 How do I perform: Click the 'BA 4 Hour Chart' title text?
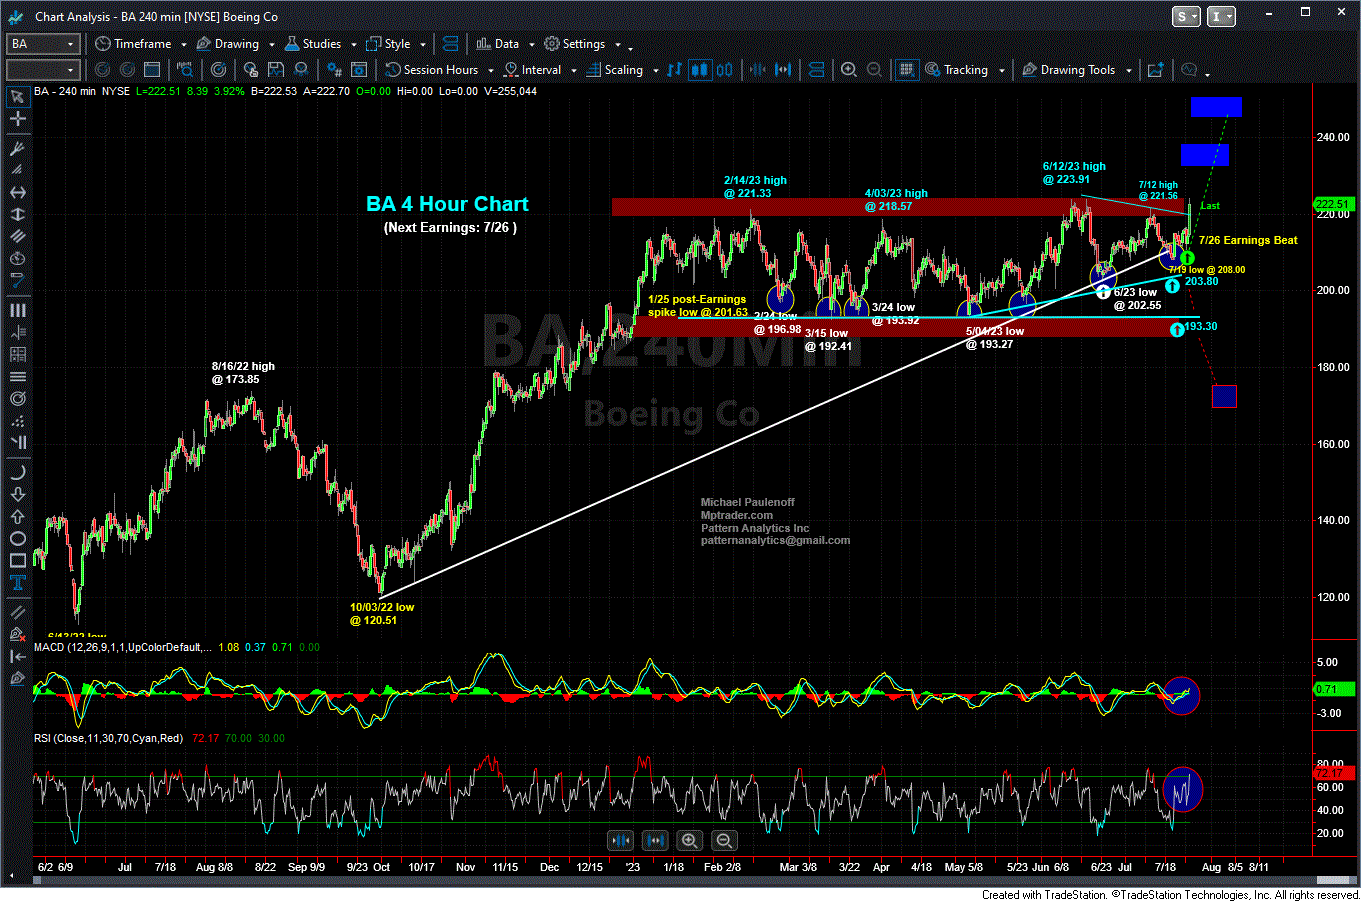tap(447, 204)
